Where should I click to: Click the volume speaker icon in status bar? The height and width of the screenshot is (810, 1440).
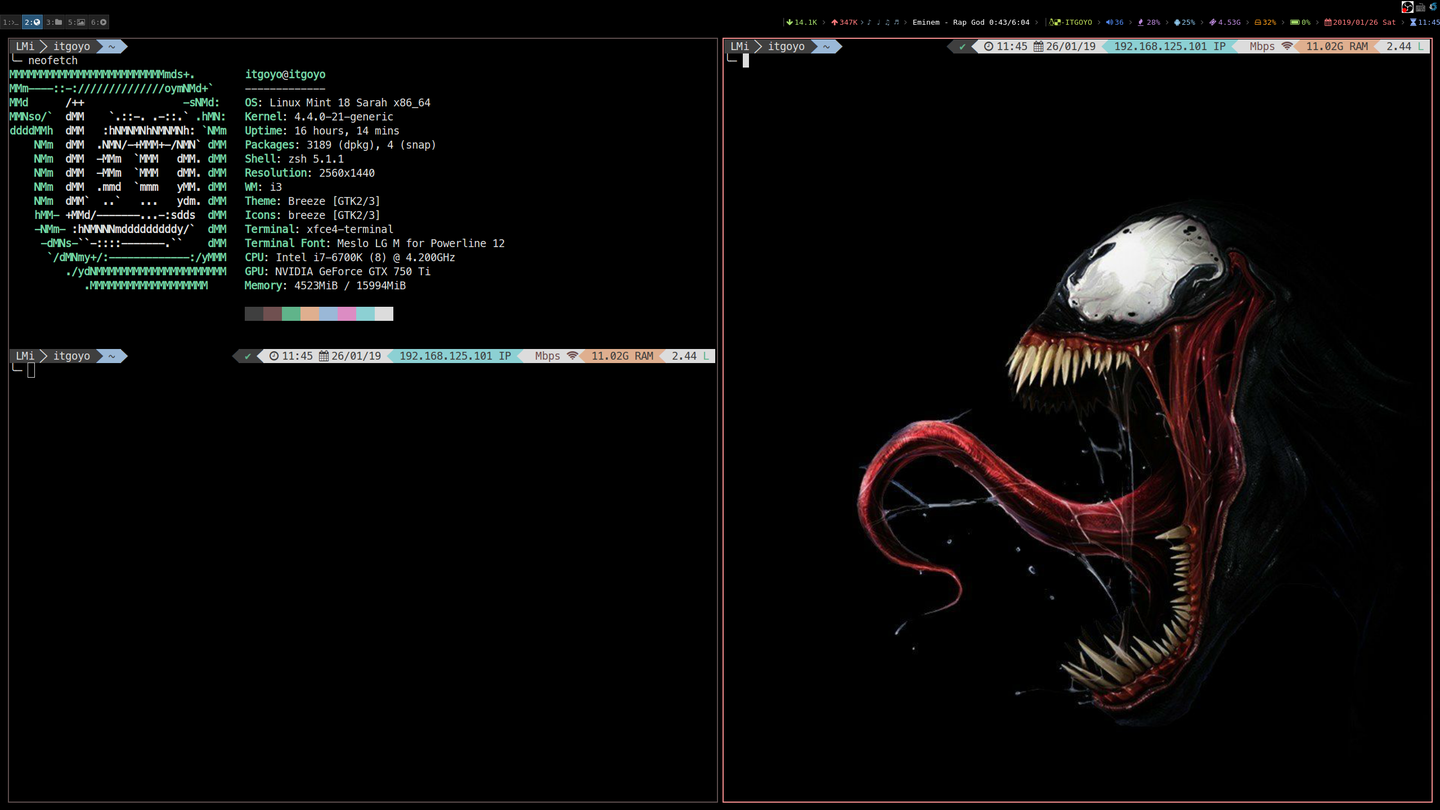click(1109, 21)
